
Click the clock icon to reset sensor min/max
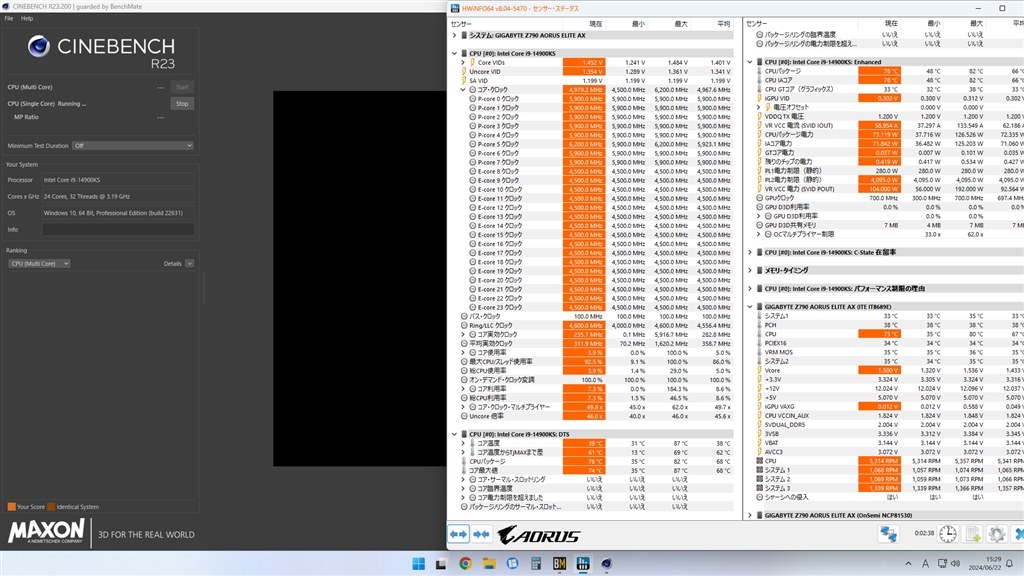pos(946,534)
